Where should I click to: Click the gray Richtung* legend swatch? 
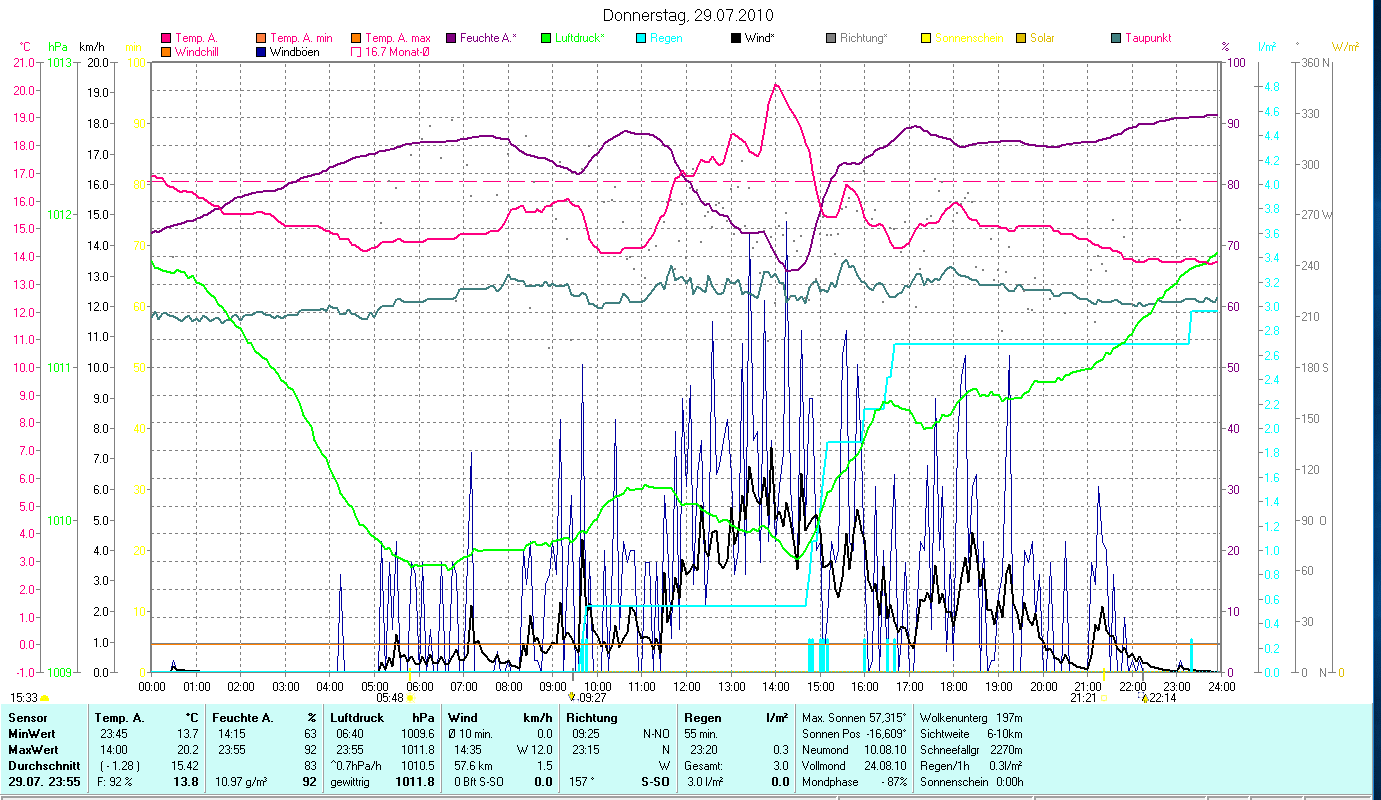[831, 38]
